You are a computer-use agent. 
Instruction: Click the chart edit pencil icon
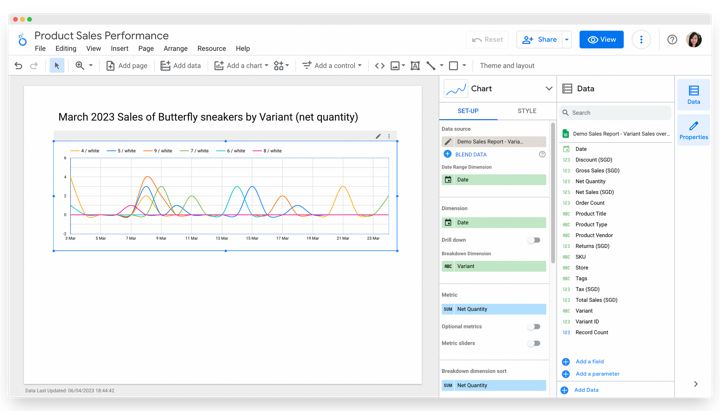click(378, 136)
